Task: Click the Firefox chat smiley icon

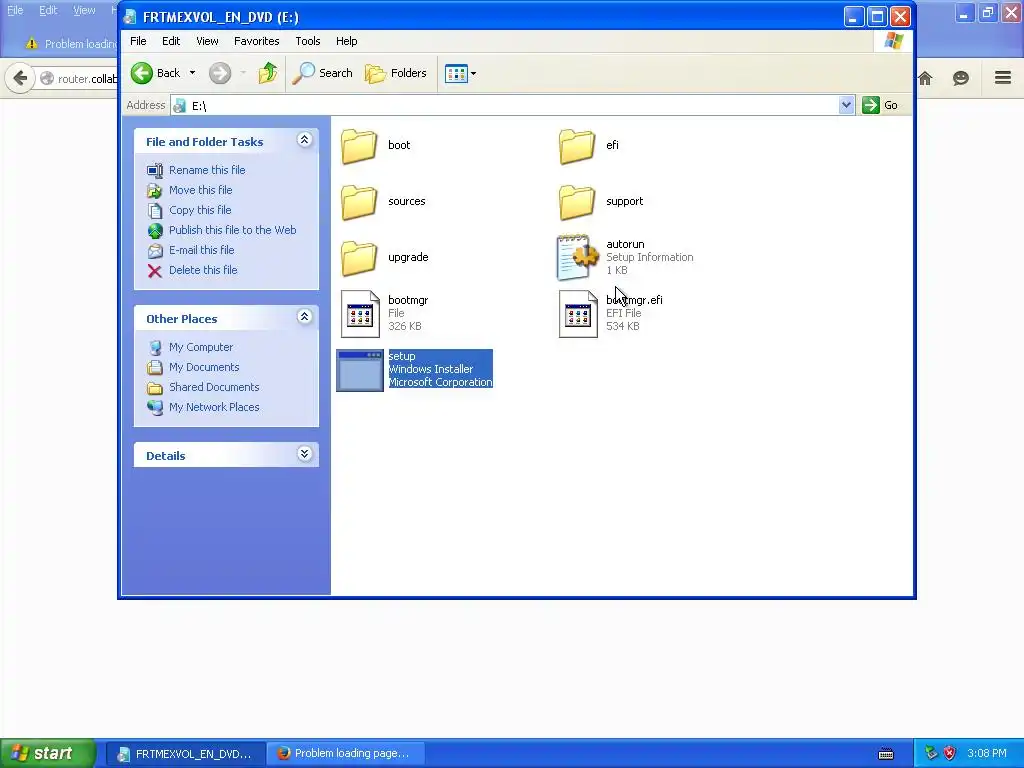Action: click(961, 78)
